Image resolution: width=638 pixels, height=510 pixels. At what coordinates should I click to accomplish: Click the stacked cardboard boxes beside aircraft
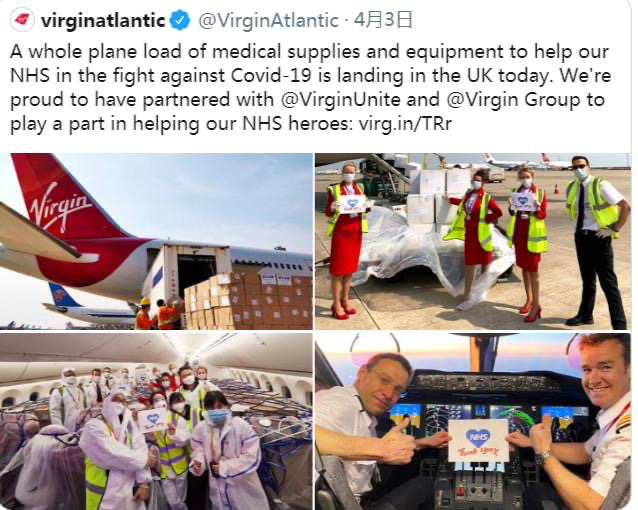pos(247,301)
